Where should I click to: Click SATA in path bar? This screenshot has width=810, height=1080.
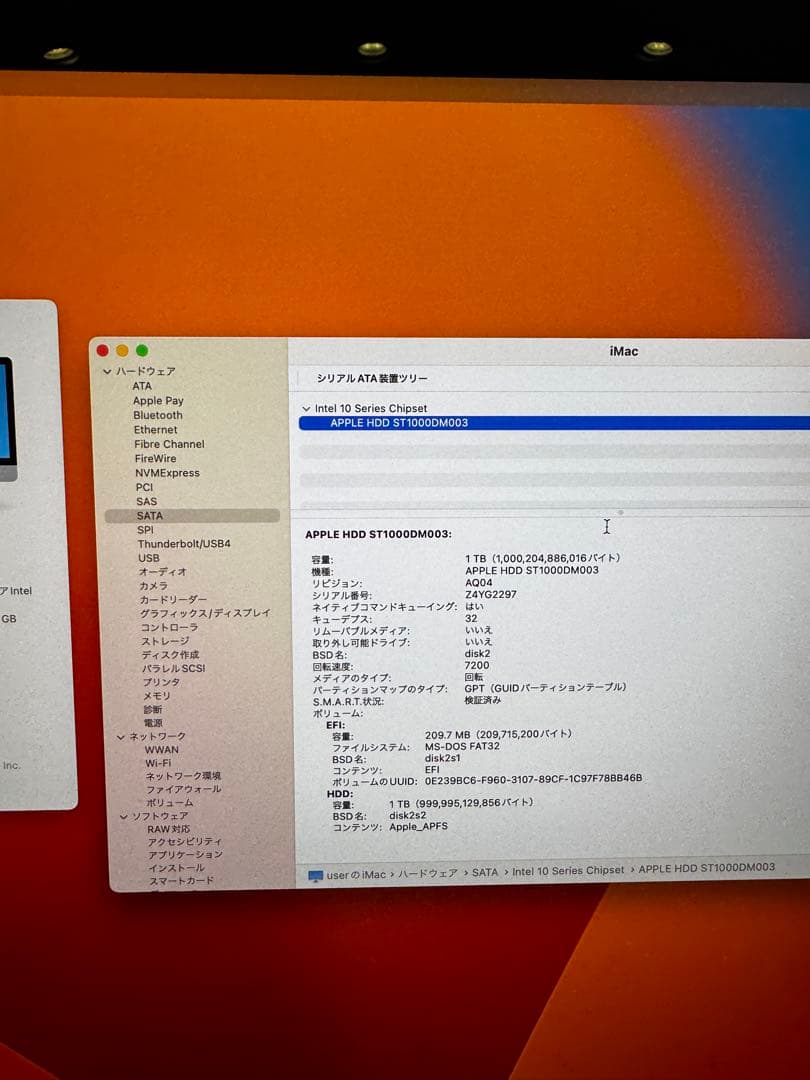click(x=485, y=872)
